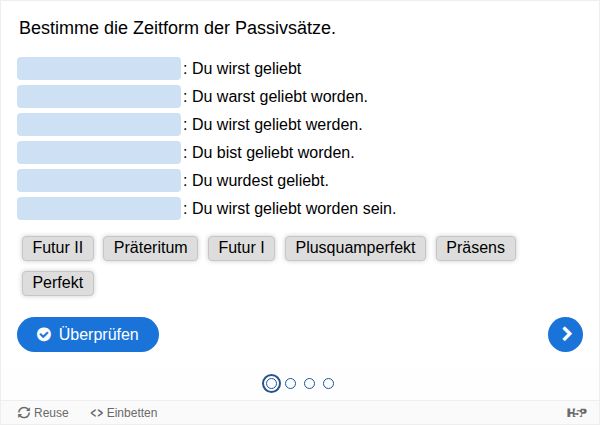Select blank before 'Du wirst geliebt werden.'
Image resolution: width=600 pixels, height=425 pixels.
tap(99, 125)
